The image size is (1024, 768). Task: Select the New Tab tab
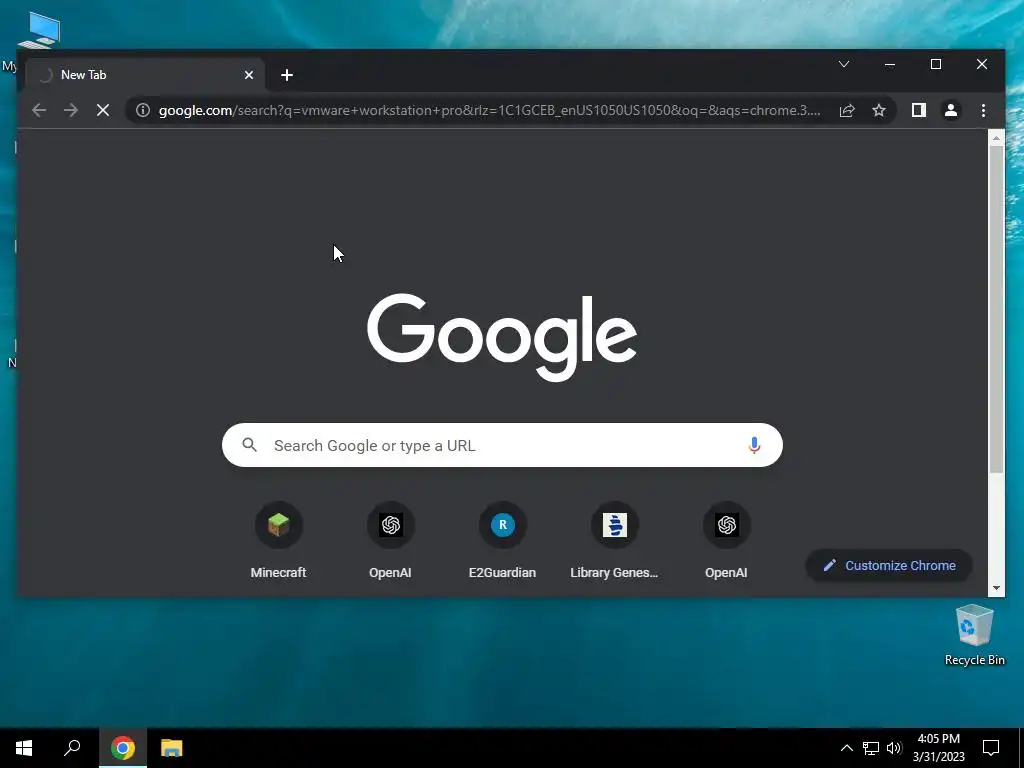(x=145, y=75)
